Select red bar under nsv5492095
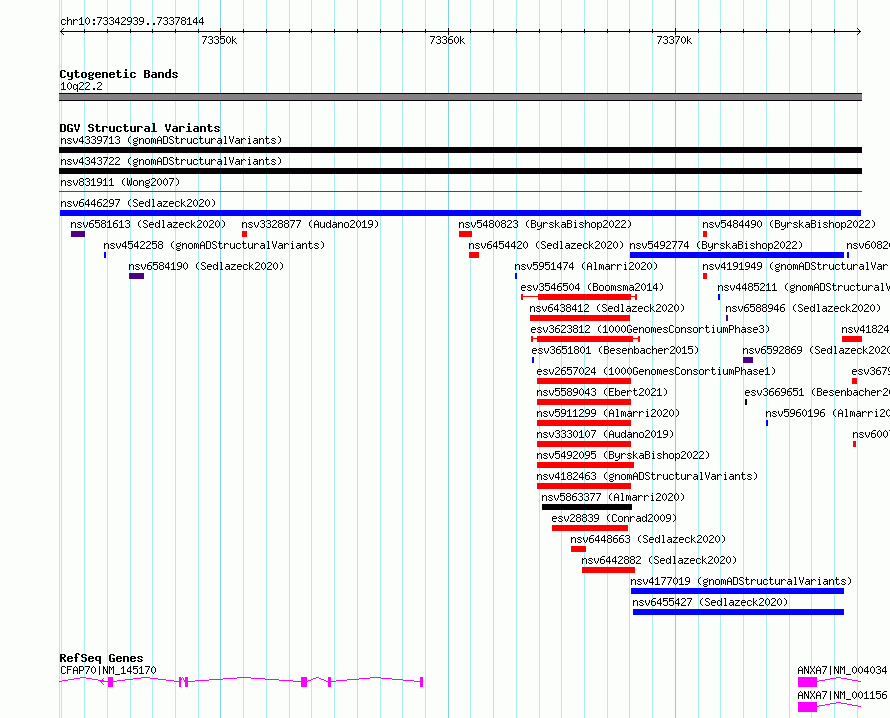Image resolution: width=890 pixels, height=718 pixels. (x=585, y=465)
